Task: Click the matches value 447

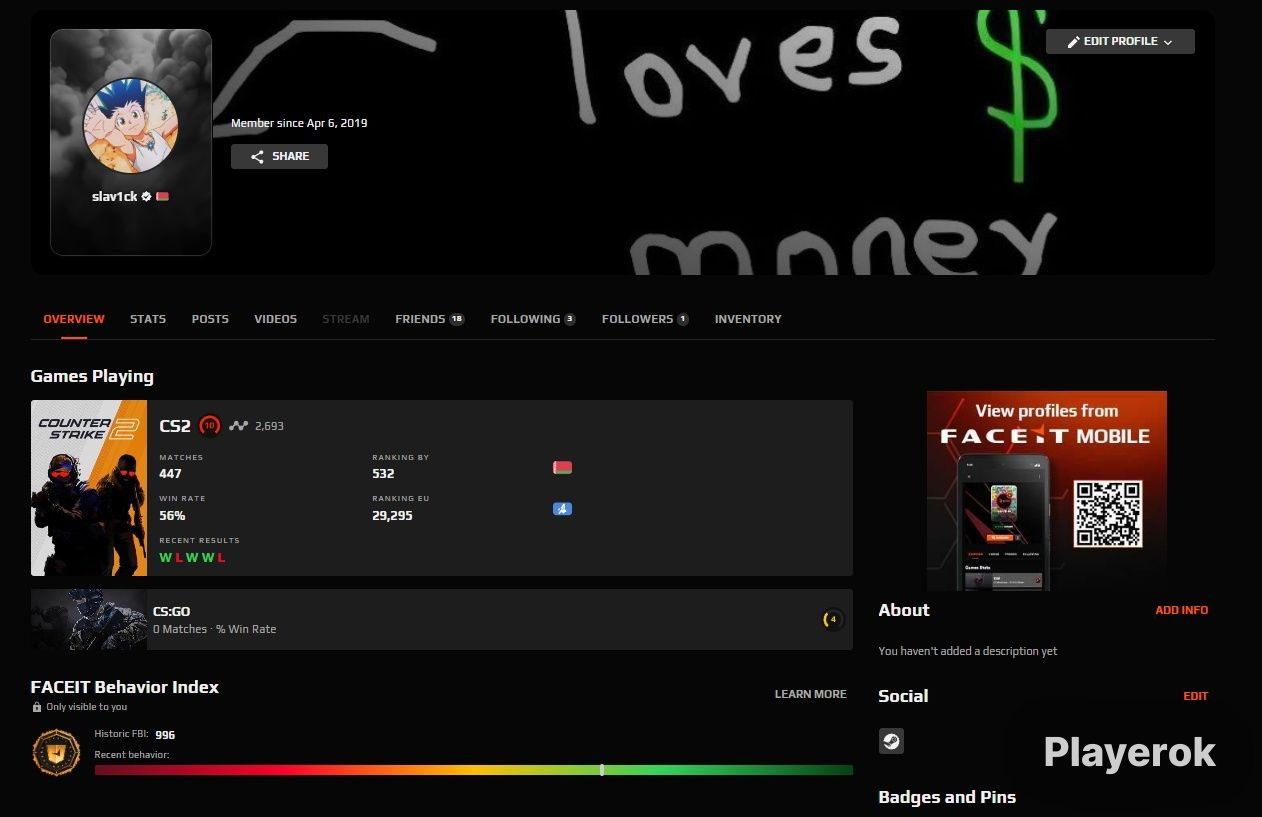Action: coord(170,474)
